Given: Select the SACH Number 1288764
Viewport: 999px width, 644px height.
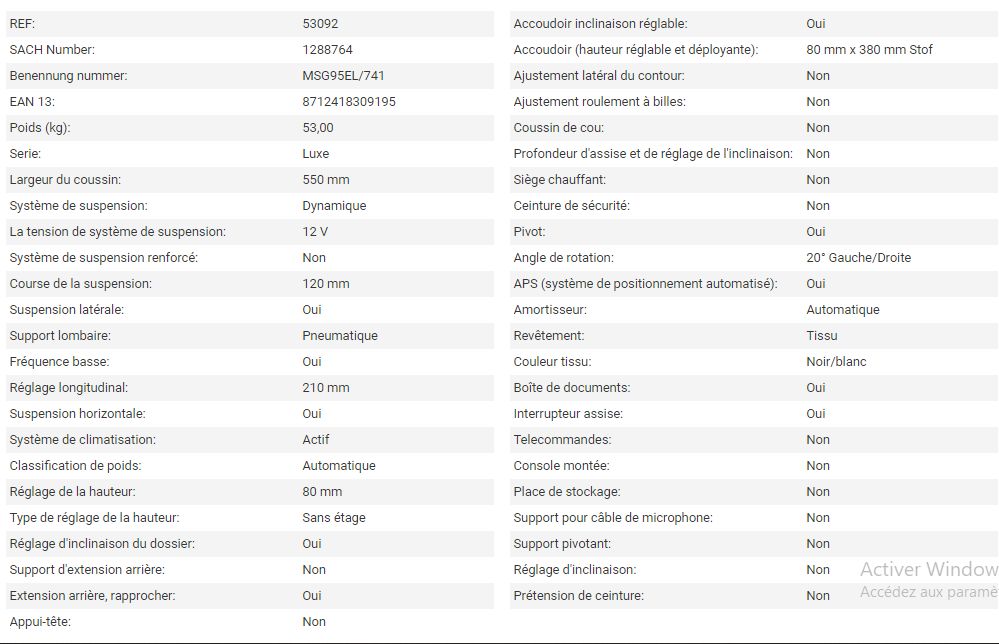Looking at the screenshot, I should pyautogui.click(x=327, y=50).
